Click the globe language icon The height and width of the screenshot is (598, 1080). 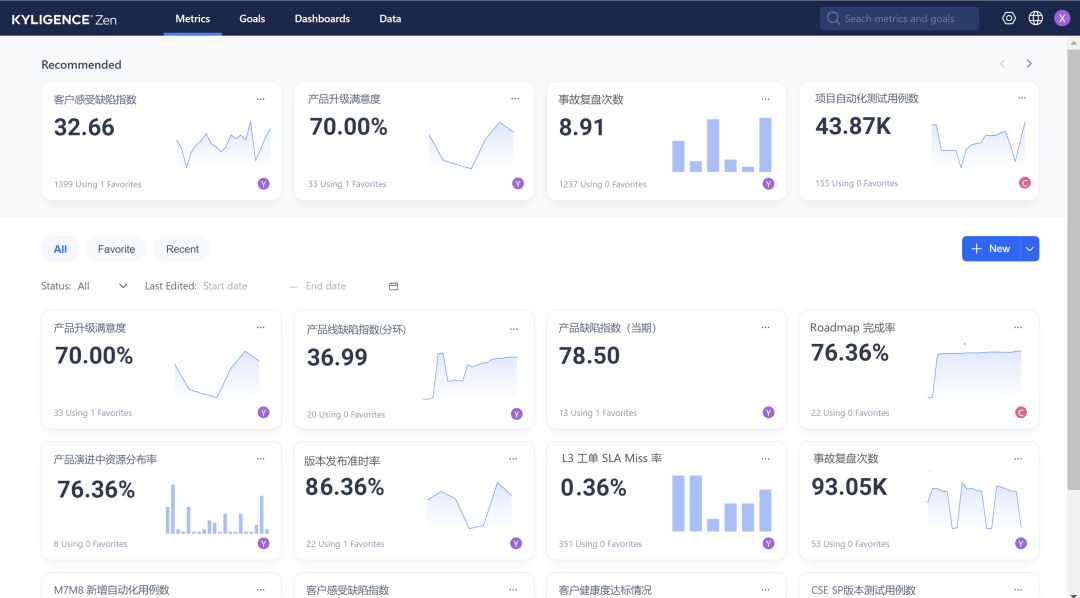tap(1035, 19)
